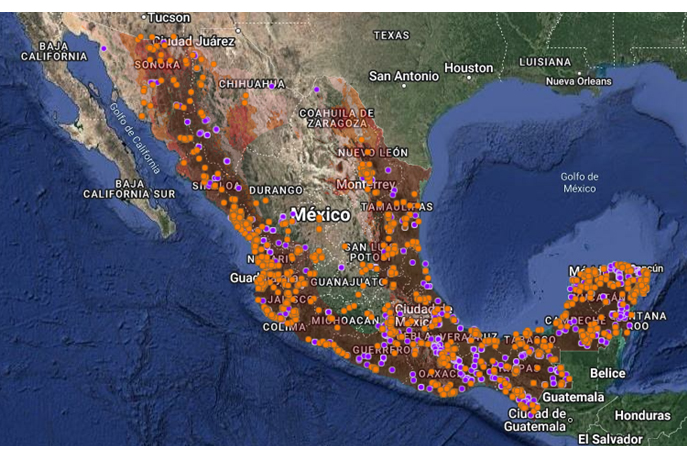Click the Nueva Orleans city dot
The width and height of the screenshot is (687, 458).
click(x=579, y=74)
